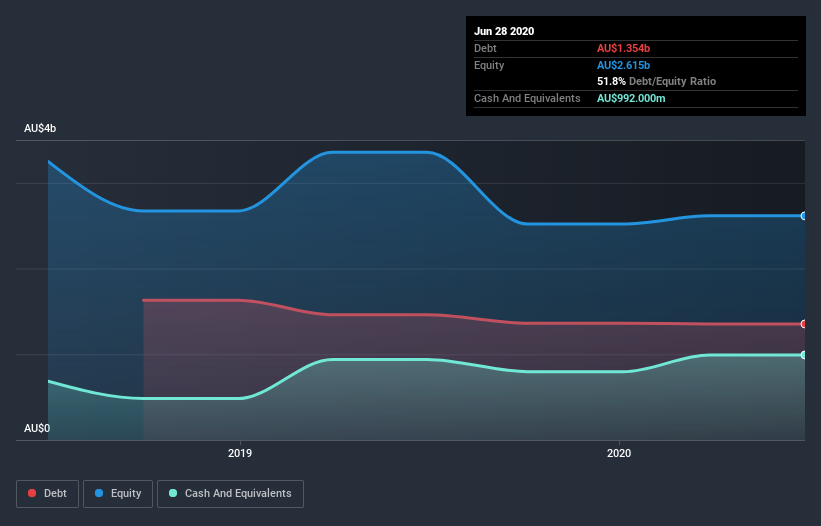Select the Cash endpoint marker on chart
Screen dimensions: 821x526
coord(804,355)
